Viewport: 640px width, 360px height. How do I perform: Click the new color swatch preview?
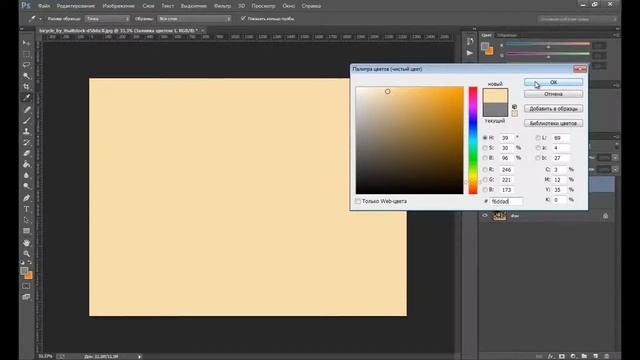(x=495, y=96)
